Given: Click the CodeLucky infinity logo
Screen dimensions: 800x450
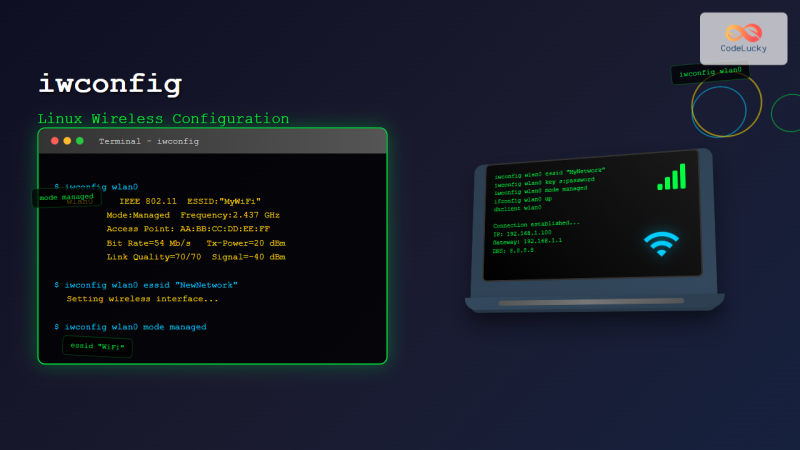Looking at the screenshot, I should click(x=743, y=32).
